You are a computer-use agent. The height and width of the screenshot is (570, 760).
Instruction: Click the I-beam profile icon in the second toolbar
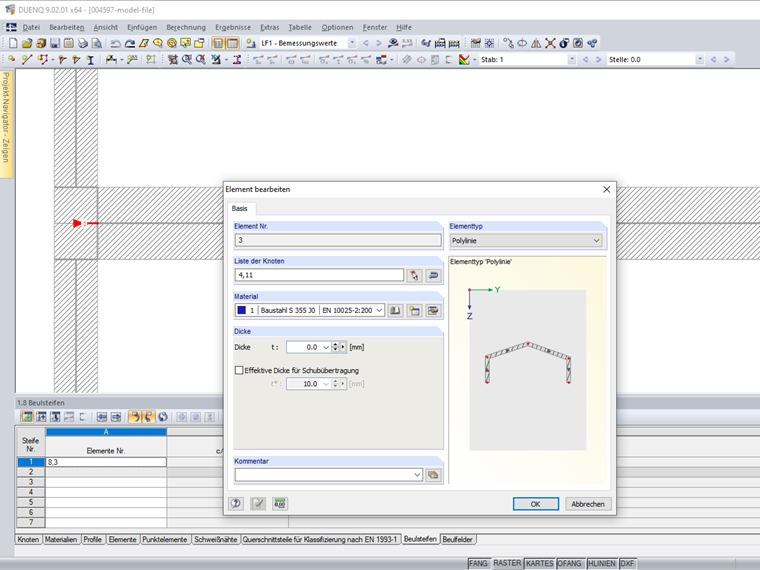90,60
